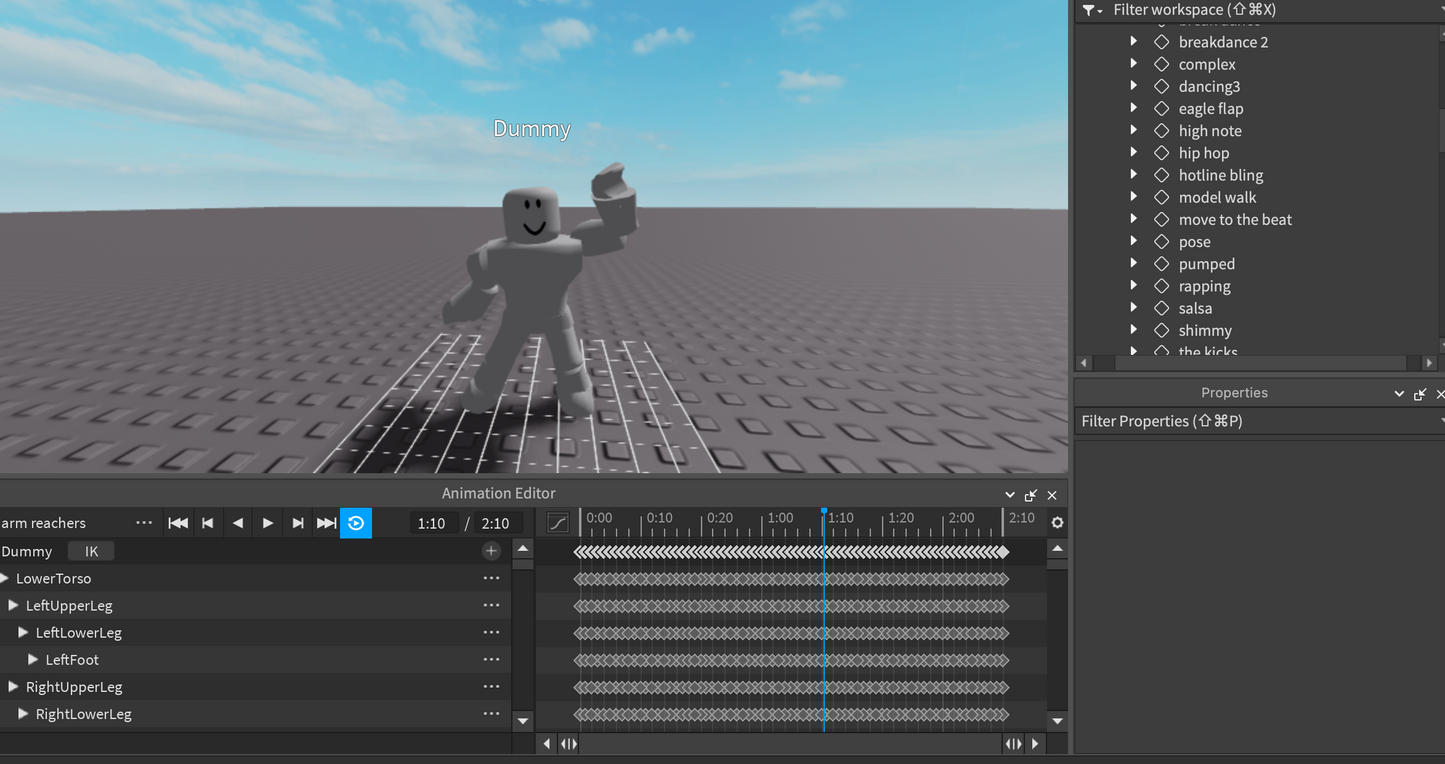Open LeftLowerLeg track options menu
This screenshot has width=1445, height=764.
tap(491, 632)
